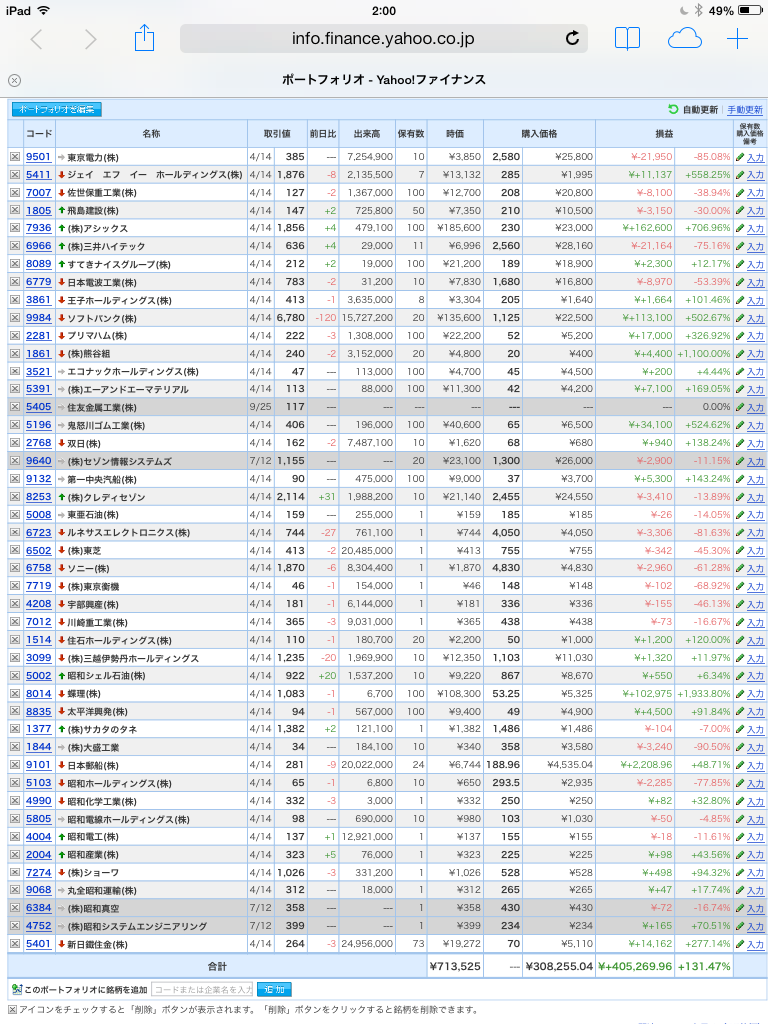
Task: Click up arrow icon beside 飛島建設
Action: pos(61,210)
